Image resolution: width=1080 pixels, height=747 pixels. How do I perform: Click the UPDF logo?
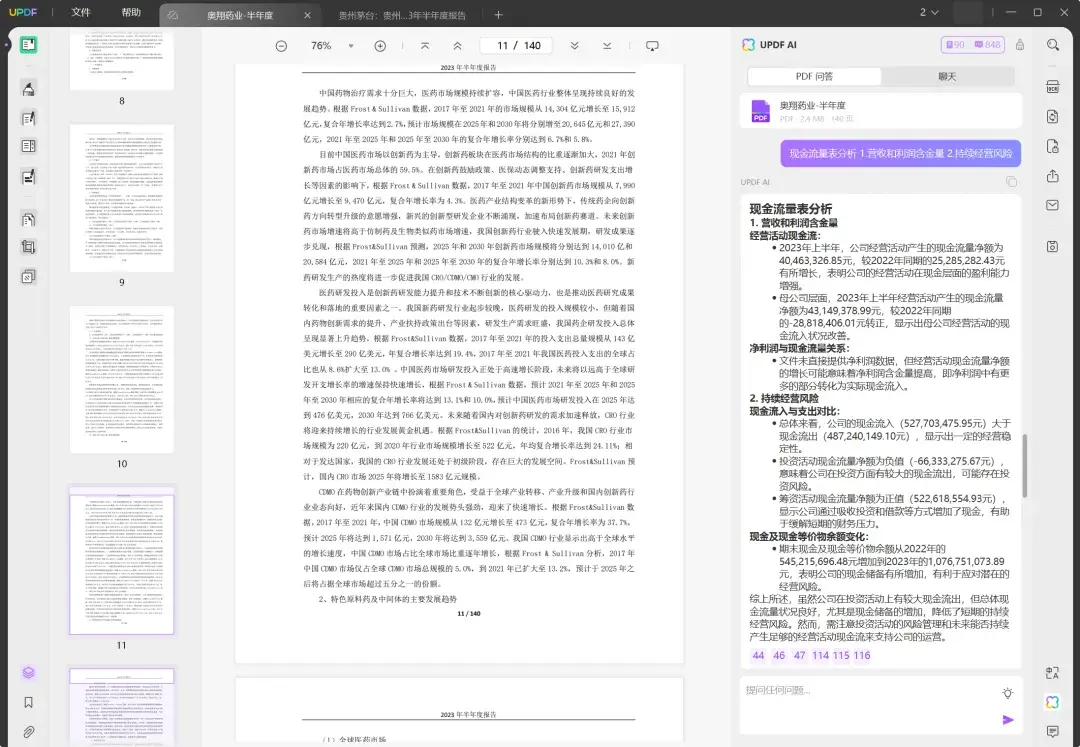click(23, 12)
